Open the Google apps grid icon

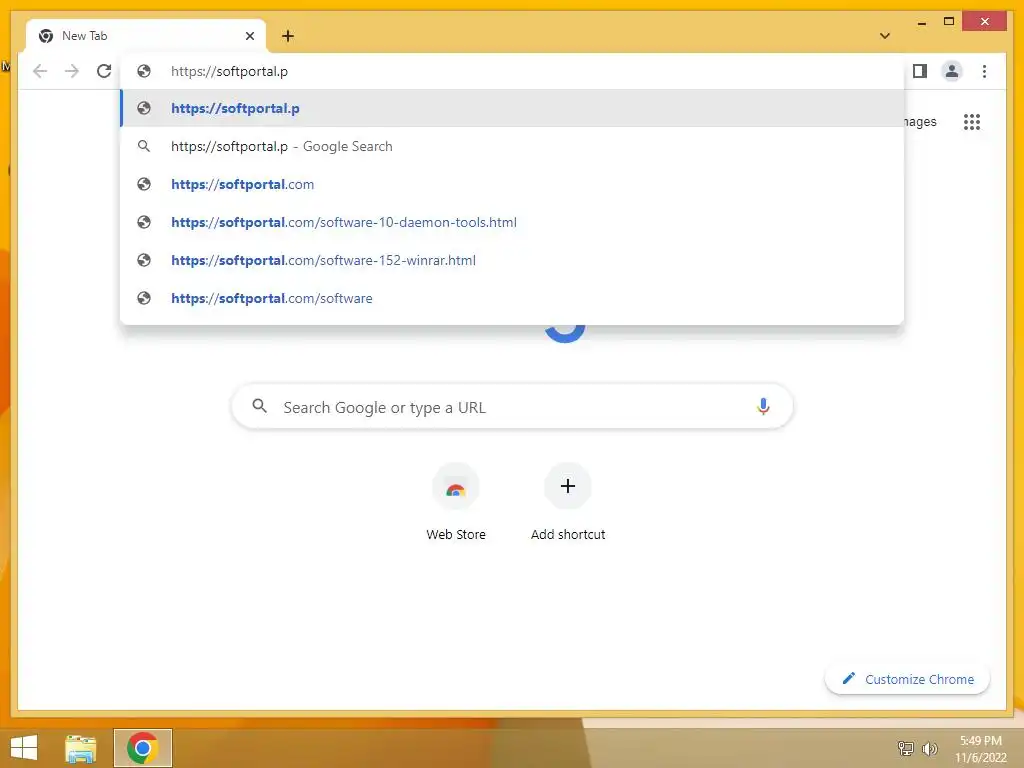(972, 122)
